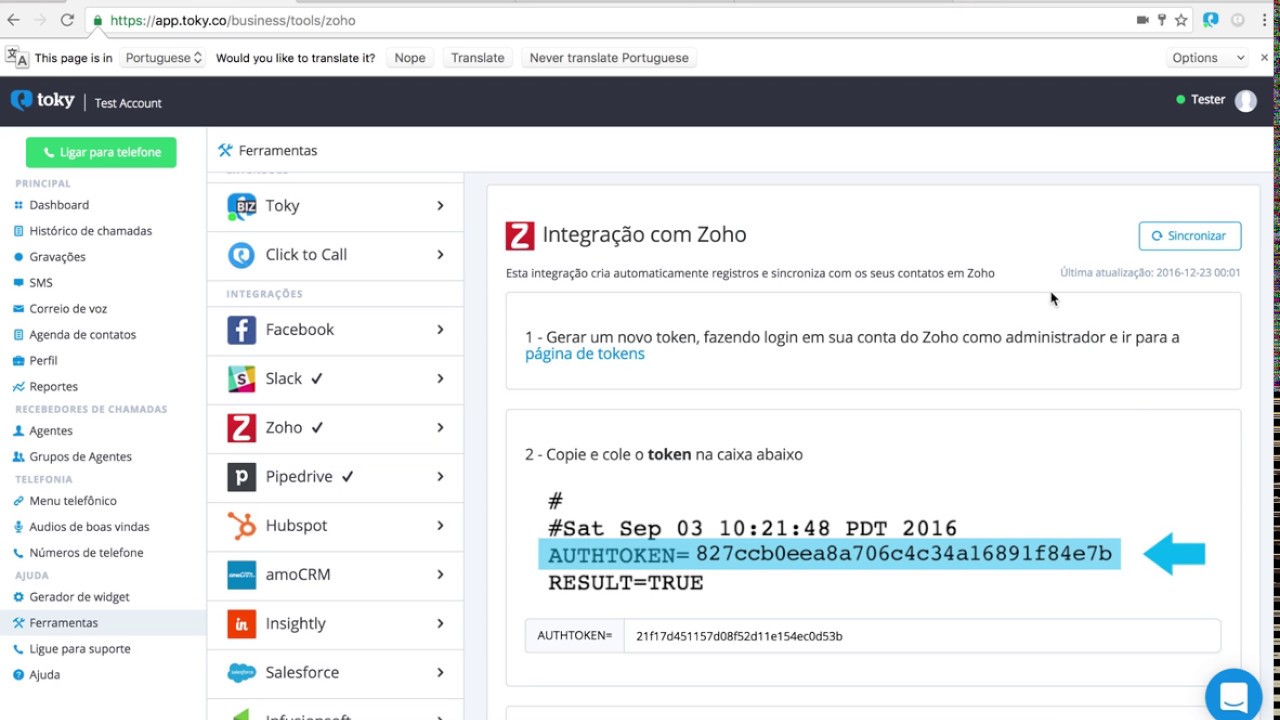Screen dimensions: 1280x720
Task: Open the página de tokens link
Action: tap(585, 354)
